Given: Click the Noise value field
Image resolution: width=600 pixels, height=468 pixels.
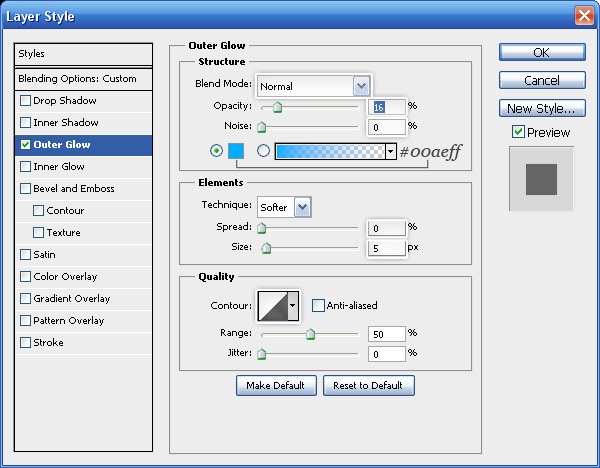Looking at the screenshot, I should click(x=386, y=127).
